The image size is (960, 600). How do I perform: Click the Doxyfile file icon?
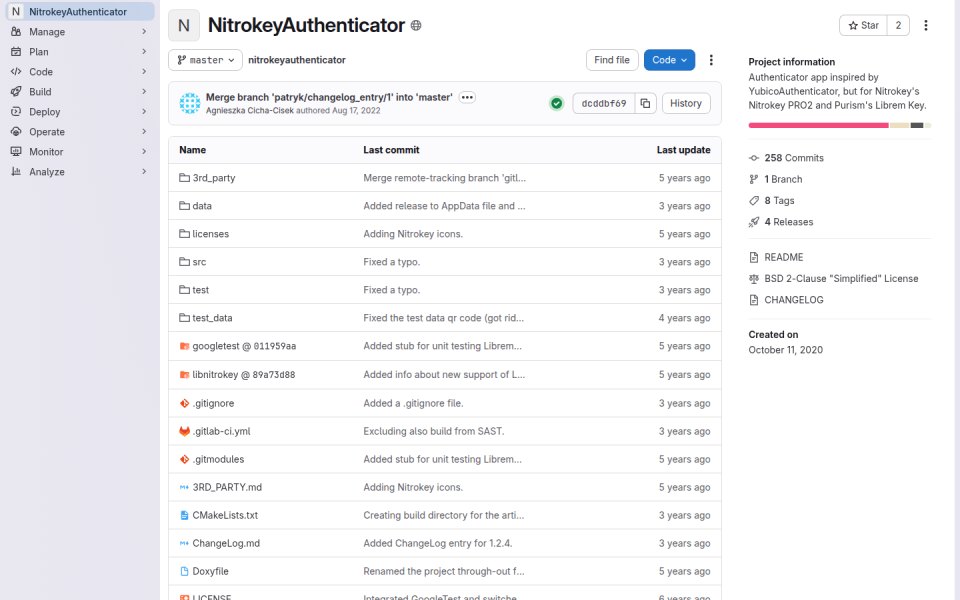[184, 571]
